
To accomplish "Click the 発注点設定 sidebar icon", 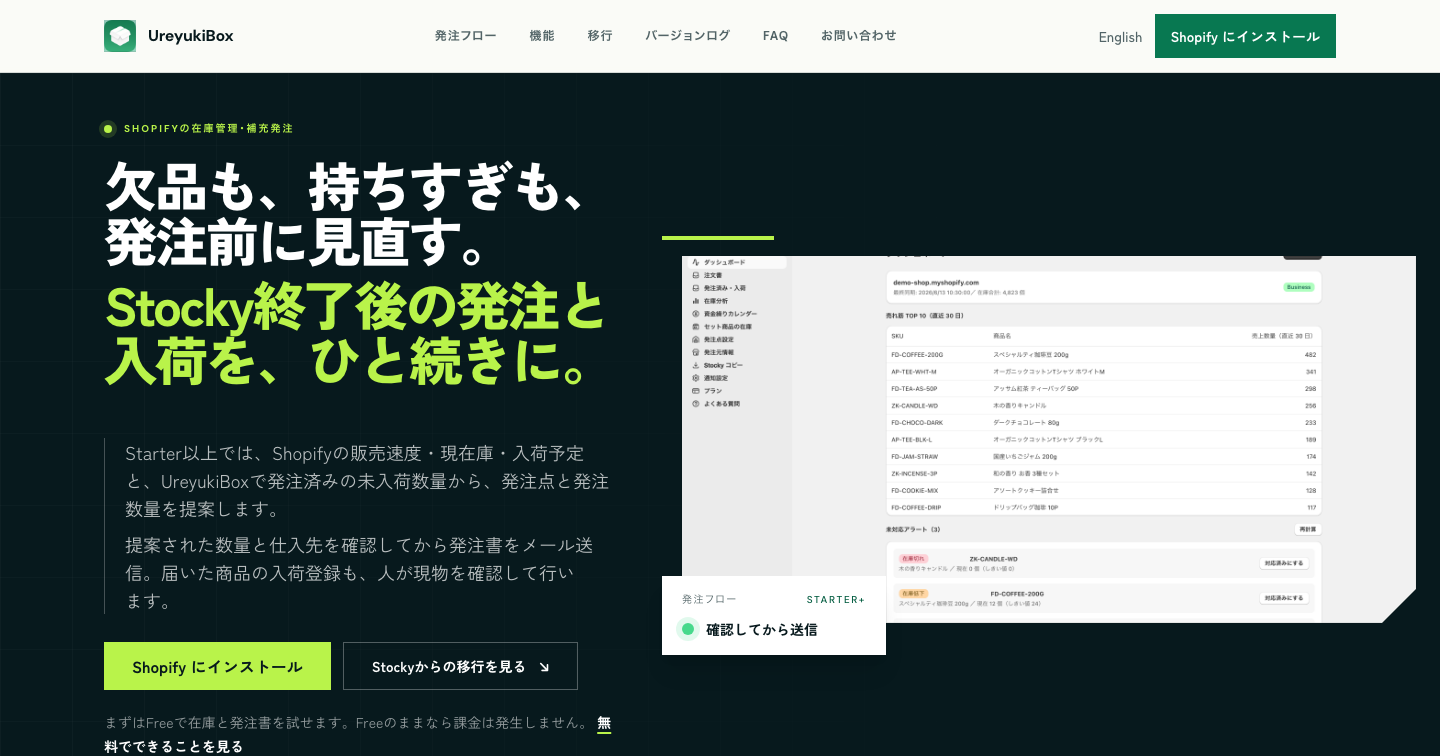I will click(x=695, y=340).
